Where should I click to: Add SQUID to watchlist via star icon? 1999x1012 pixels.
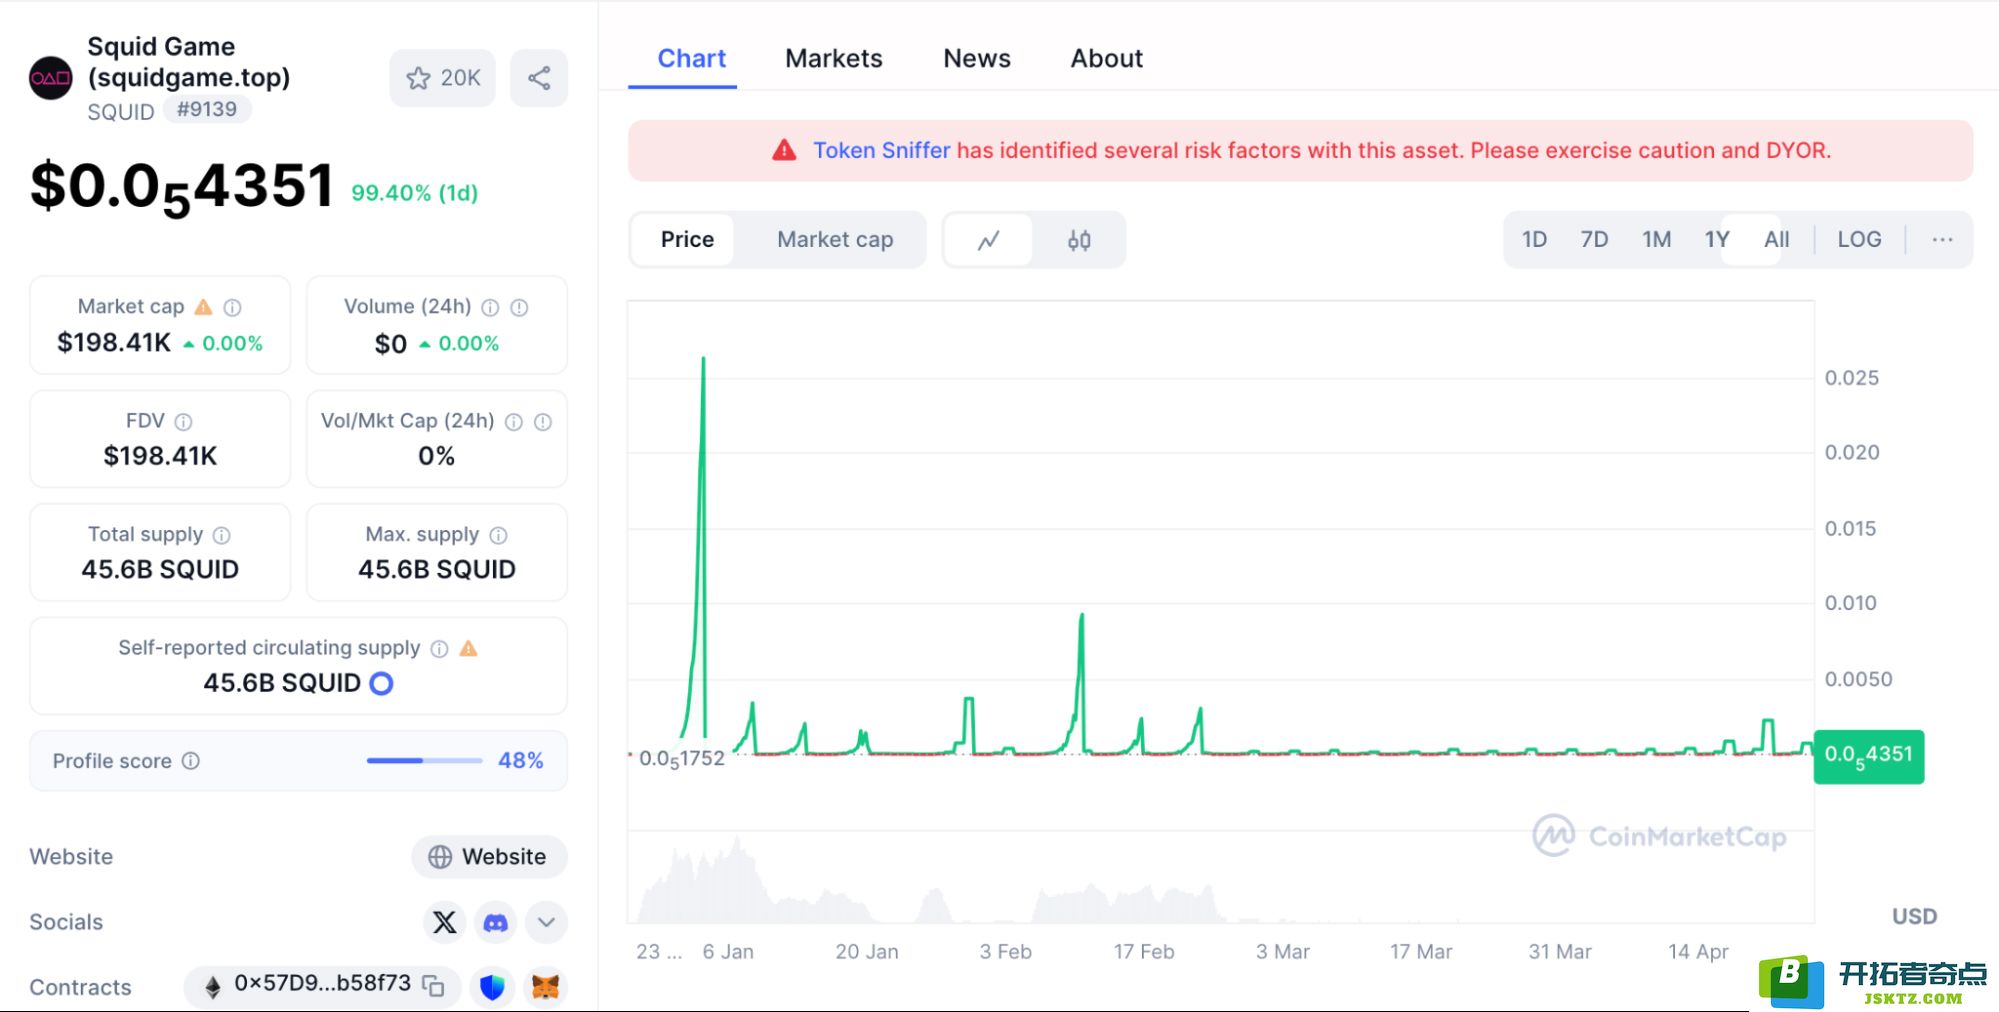click(442, 78)
